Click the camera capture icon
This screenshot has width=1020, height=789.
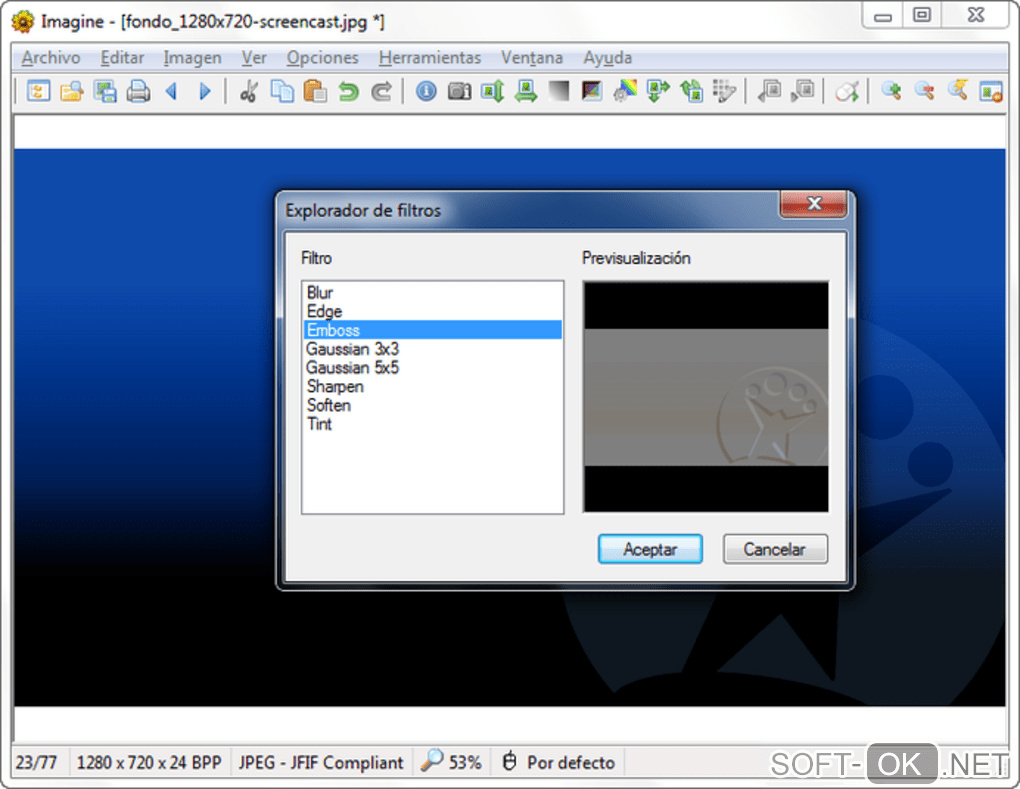(459, 91)
